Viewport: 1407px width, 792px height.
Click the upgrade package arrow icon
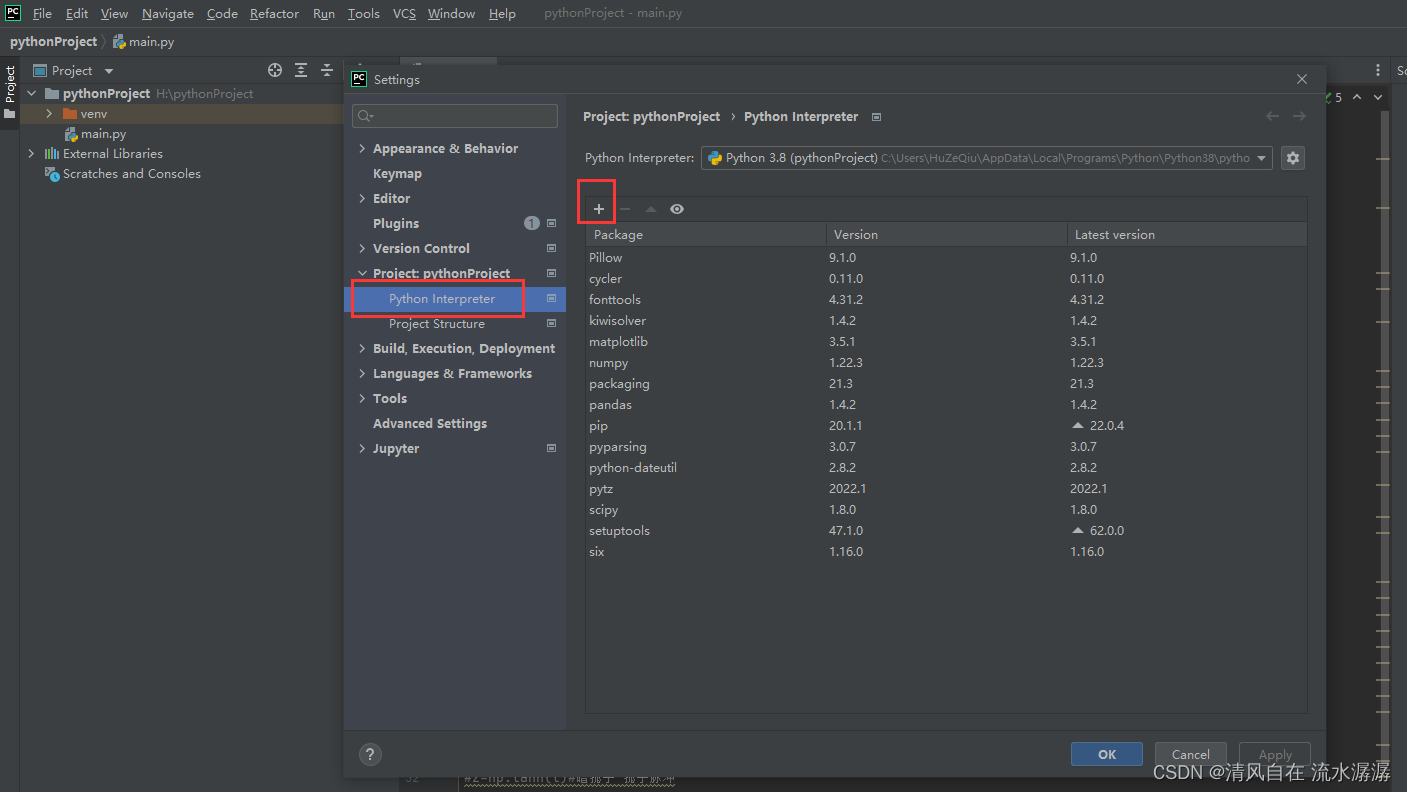pyautogui.click(x=651, y=209)
